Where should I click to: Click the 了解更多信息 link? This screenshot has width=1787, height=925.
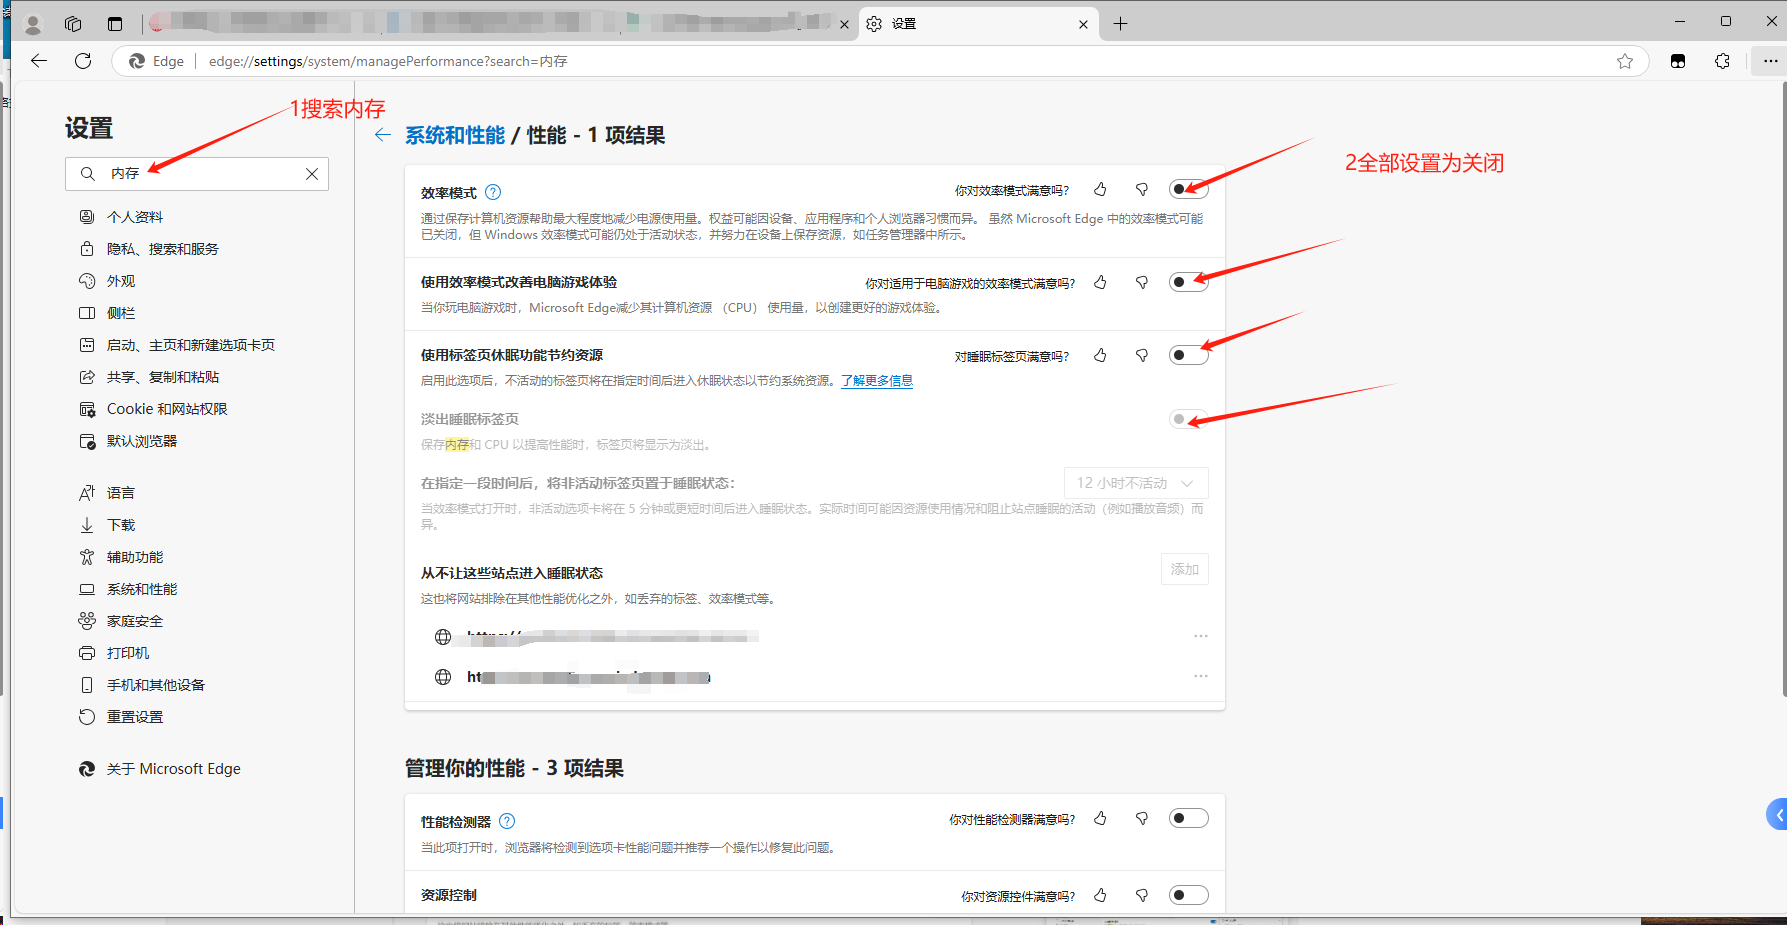tap(877, 381)
